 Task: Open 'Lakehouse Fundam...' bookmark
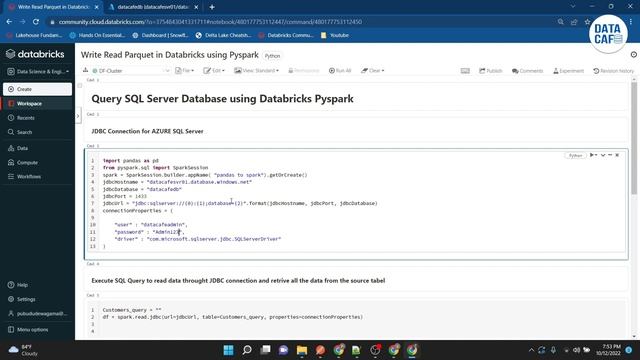click(34, 36)
